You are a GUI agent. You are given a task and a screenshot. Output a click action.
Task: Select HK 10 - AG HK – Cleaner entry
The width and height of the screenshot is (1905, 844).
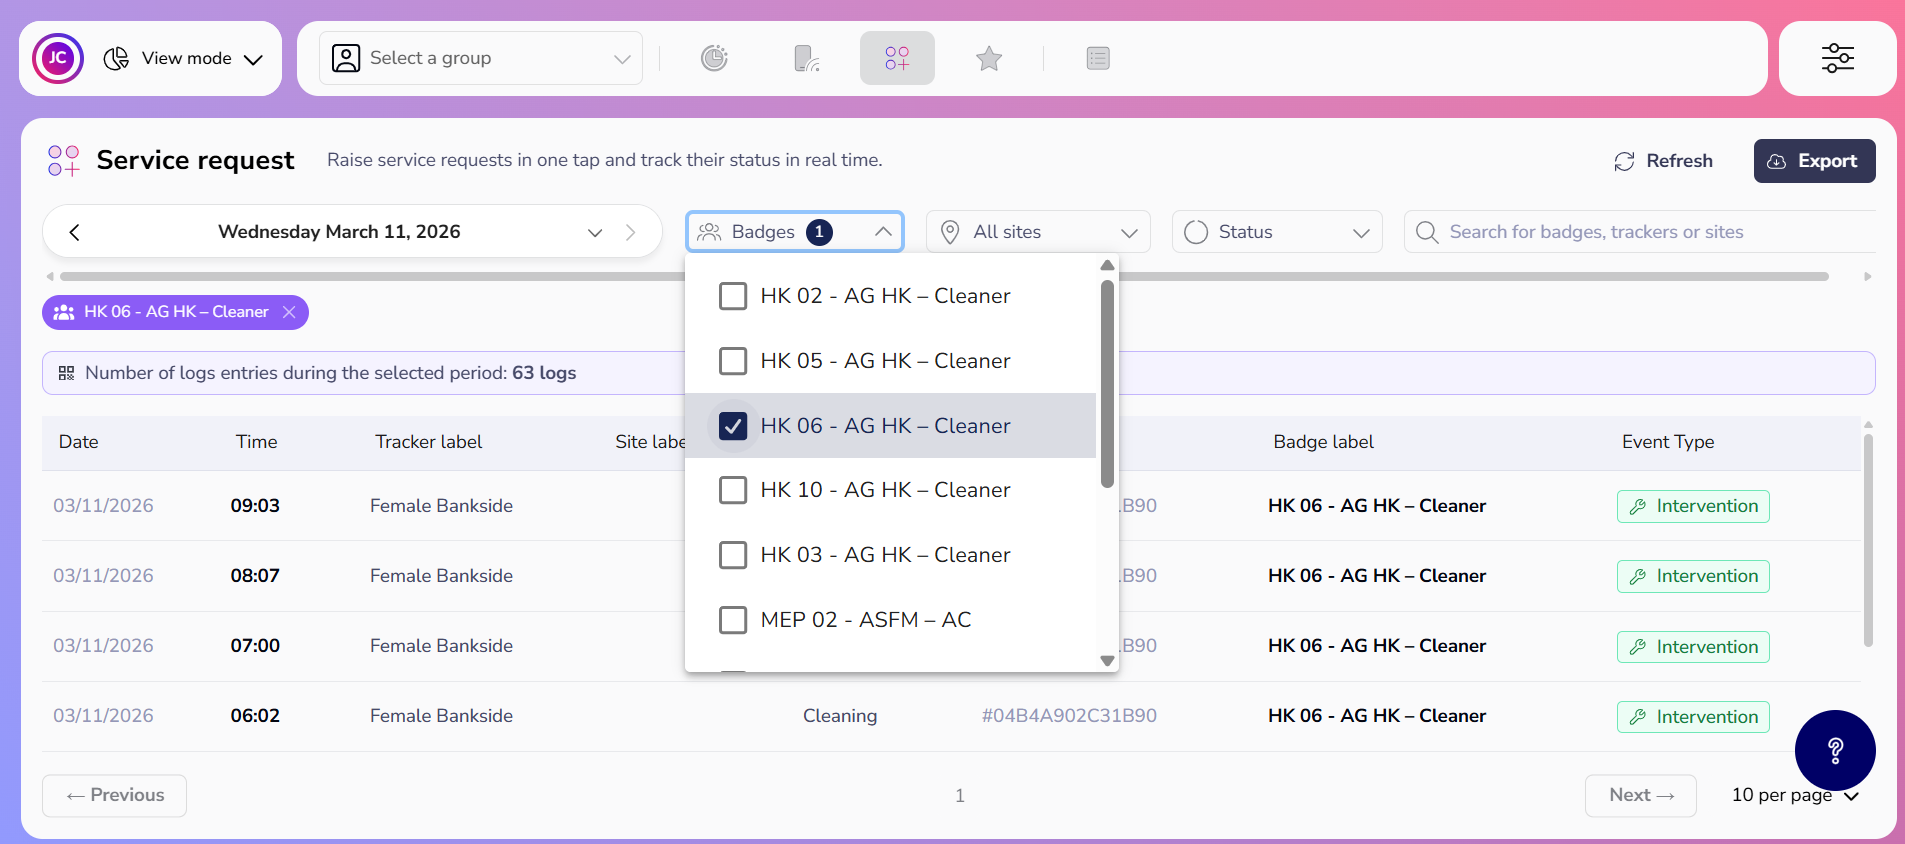pyautogui.click(x=733, y=490)
